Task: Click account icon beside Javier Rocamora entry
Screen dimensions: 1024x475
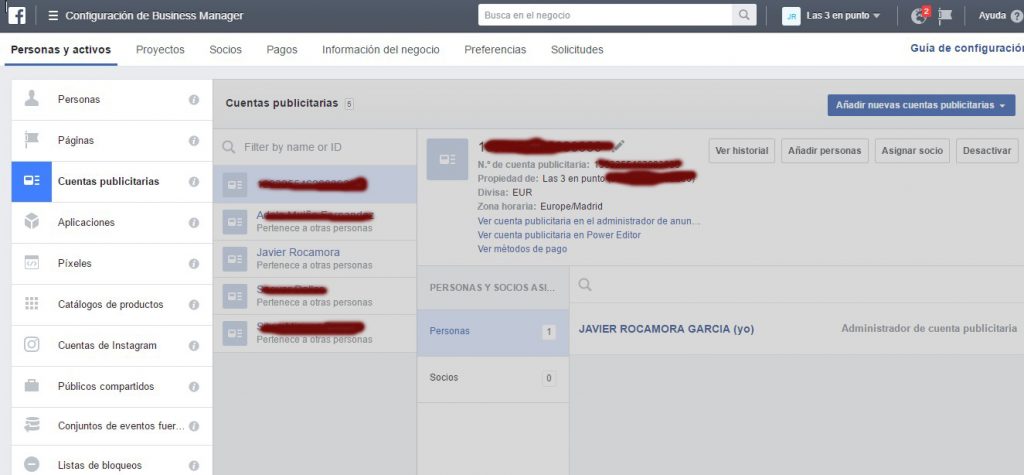Action: click(x=234, y=259)
